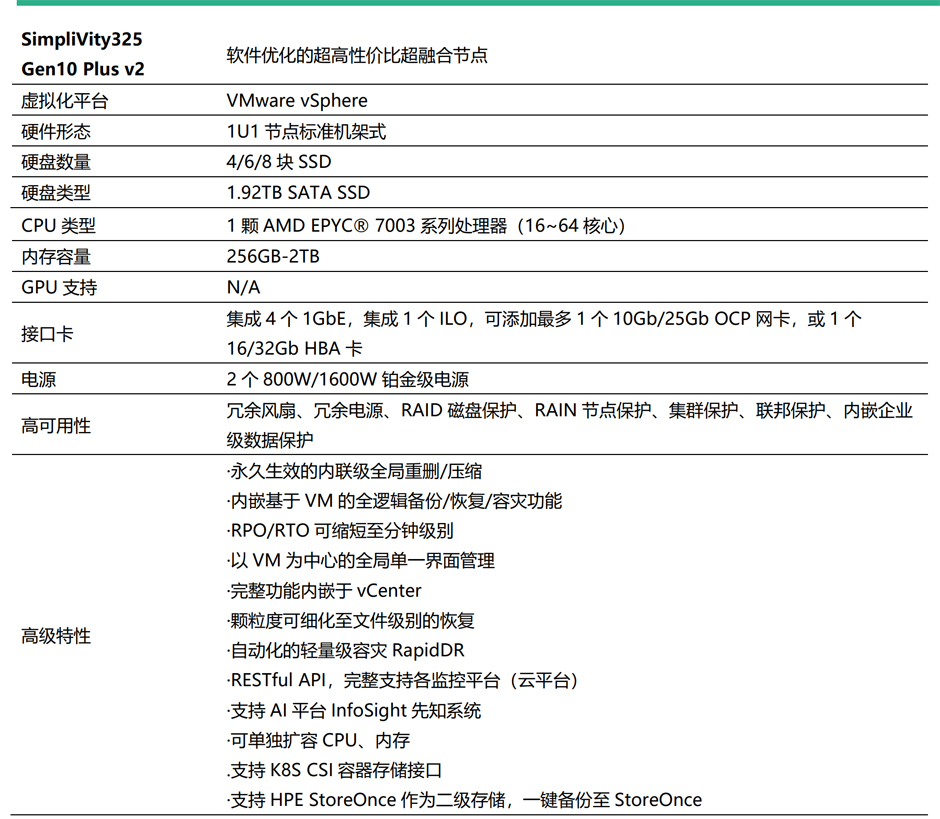The image size is (940, 819).
Task: Click the 完整功能内嵌于 vCenter bullet
Action: point(324,591)
